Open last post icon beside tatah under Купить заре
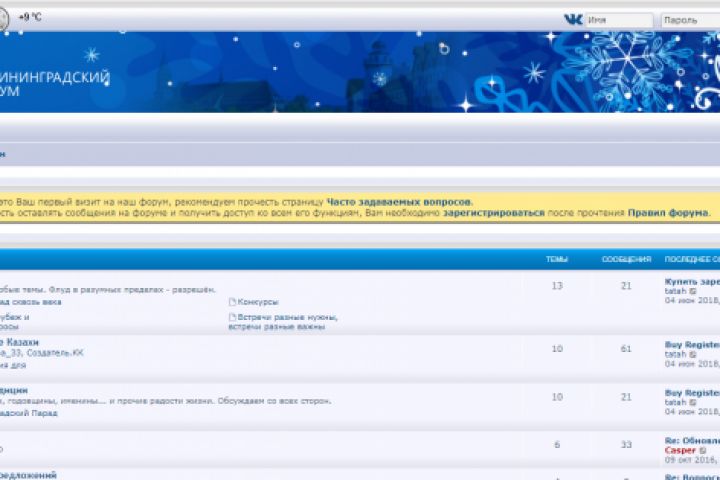 coord(693,291)
